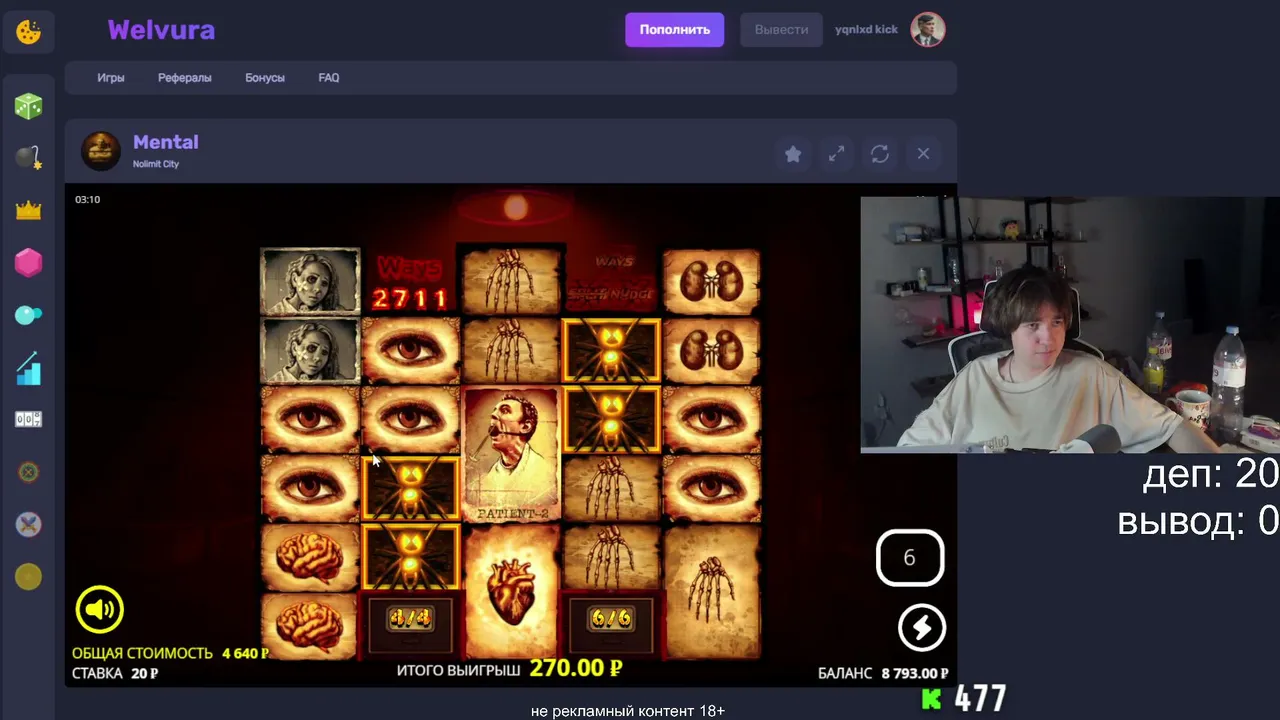
Task: Activate the lightning turbo spin button
Action: (921, 627)
